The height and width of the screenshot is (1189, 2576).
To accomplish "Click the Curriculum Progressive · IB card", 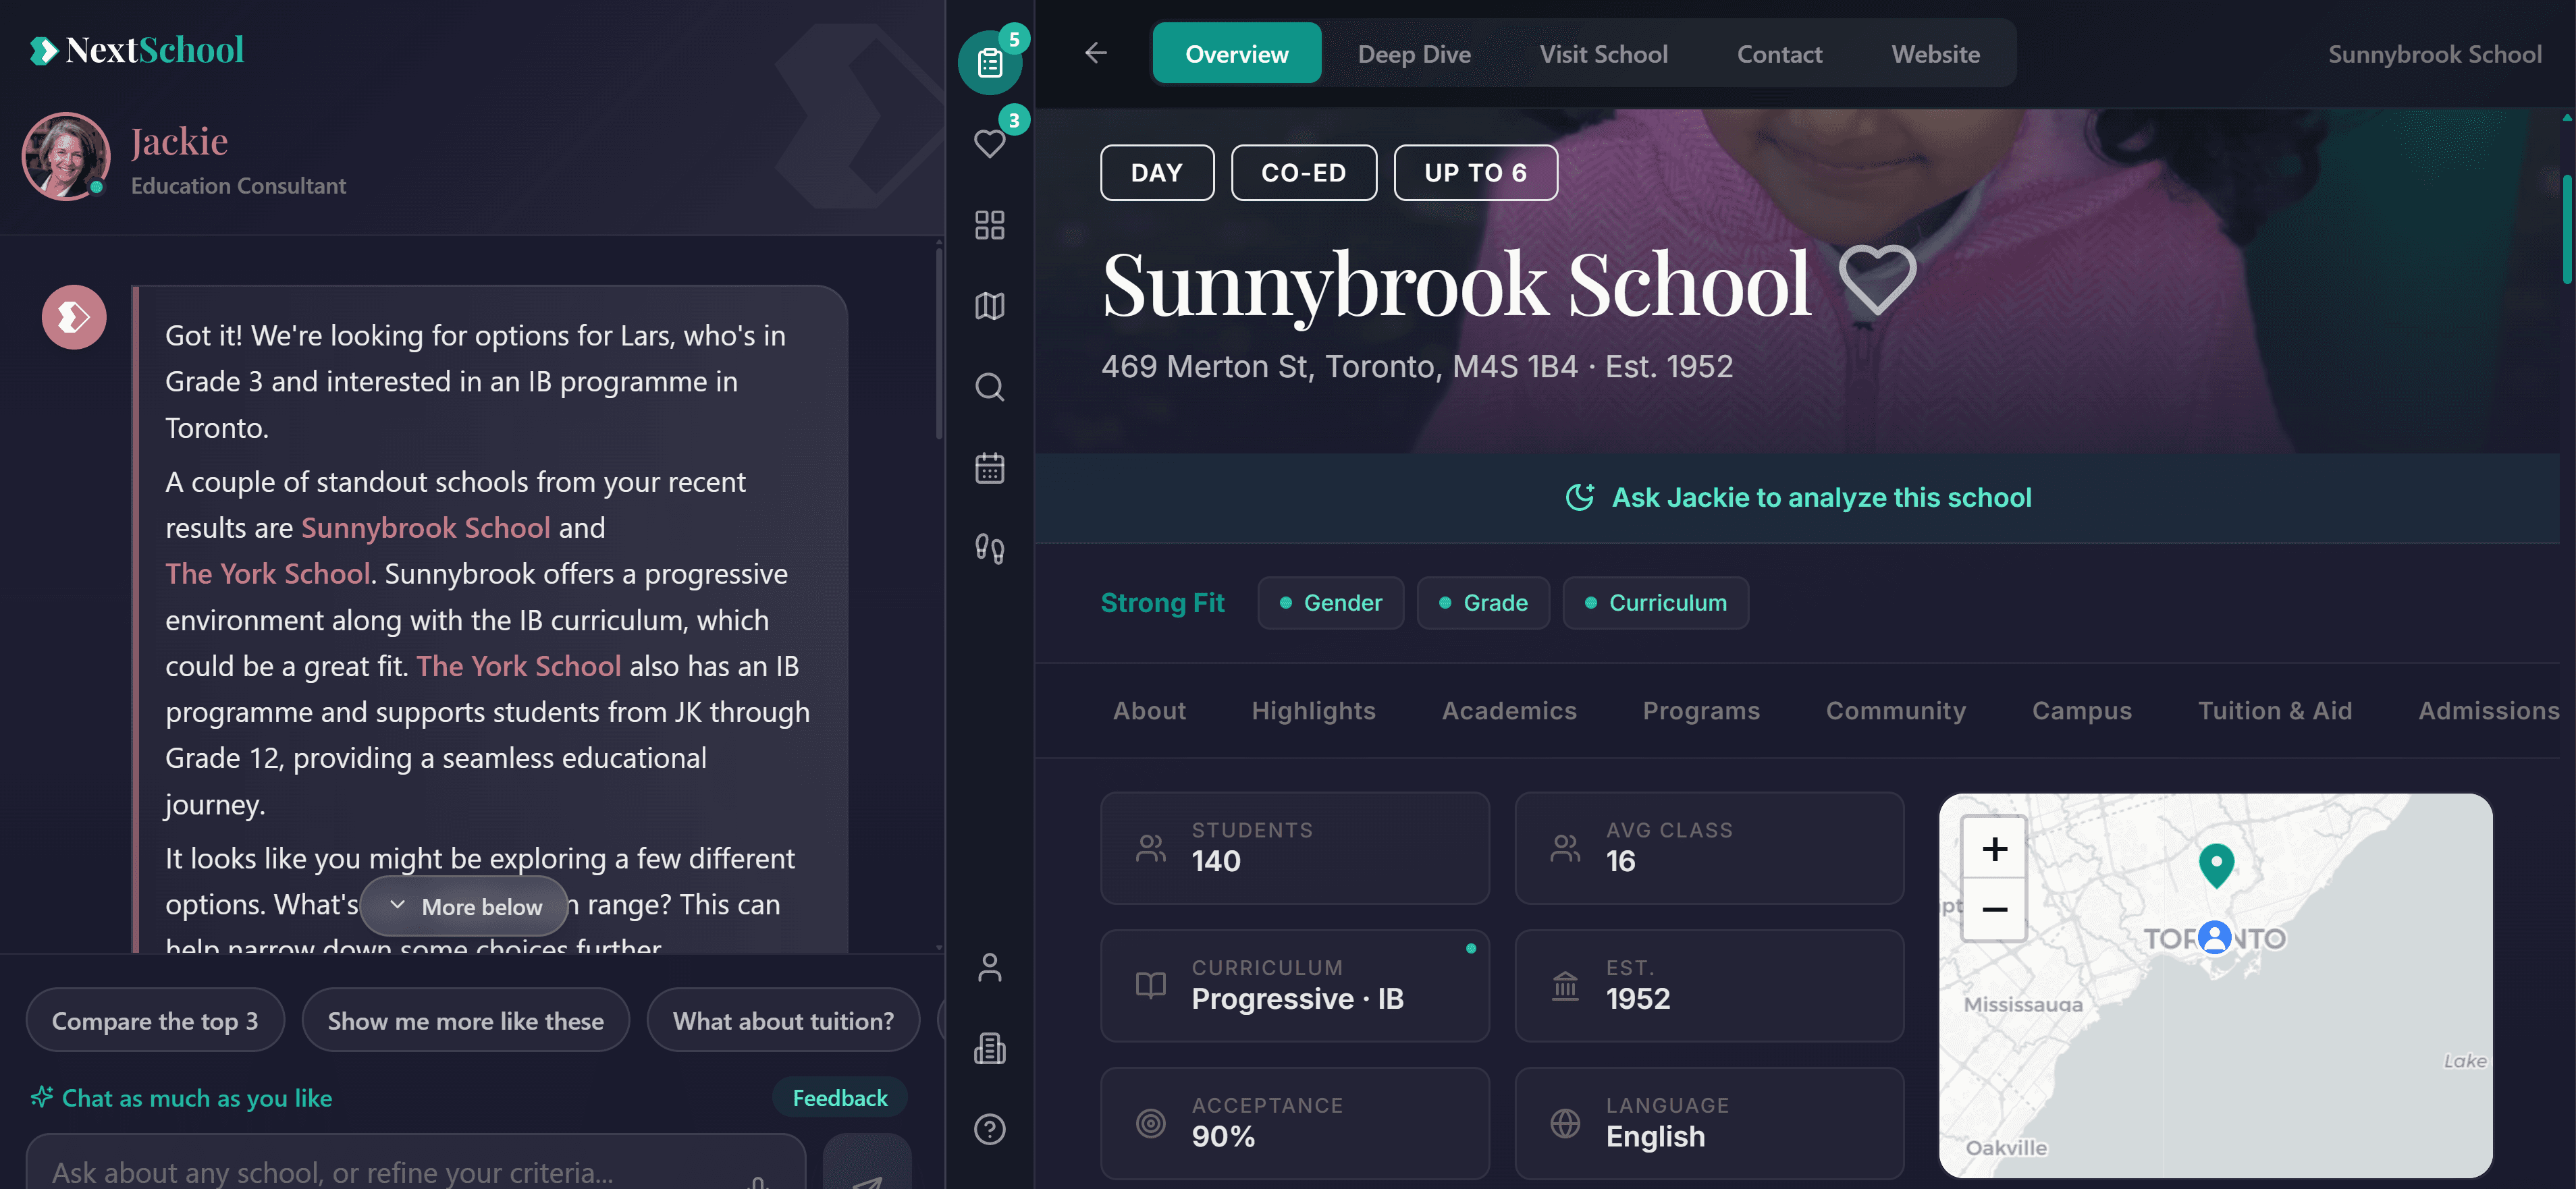I will 1295,986.
